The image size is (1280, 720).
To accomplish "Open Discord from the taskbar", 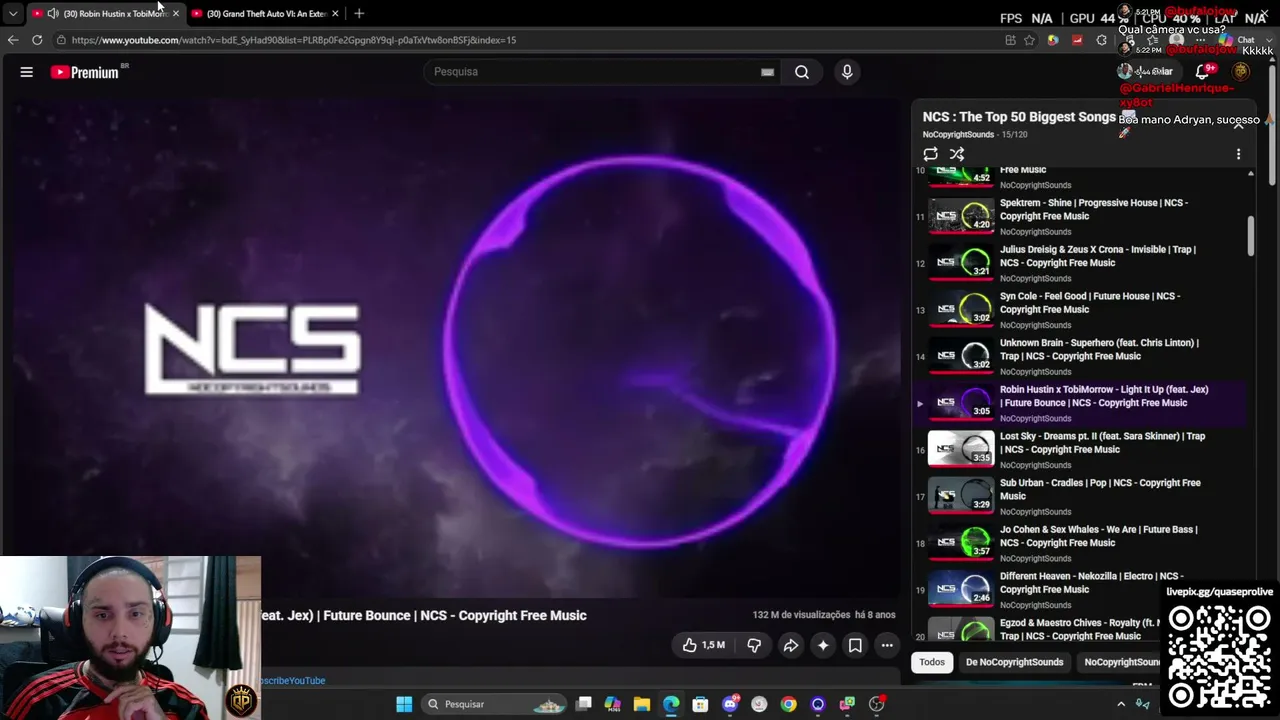I will tap(730, 704).
